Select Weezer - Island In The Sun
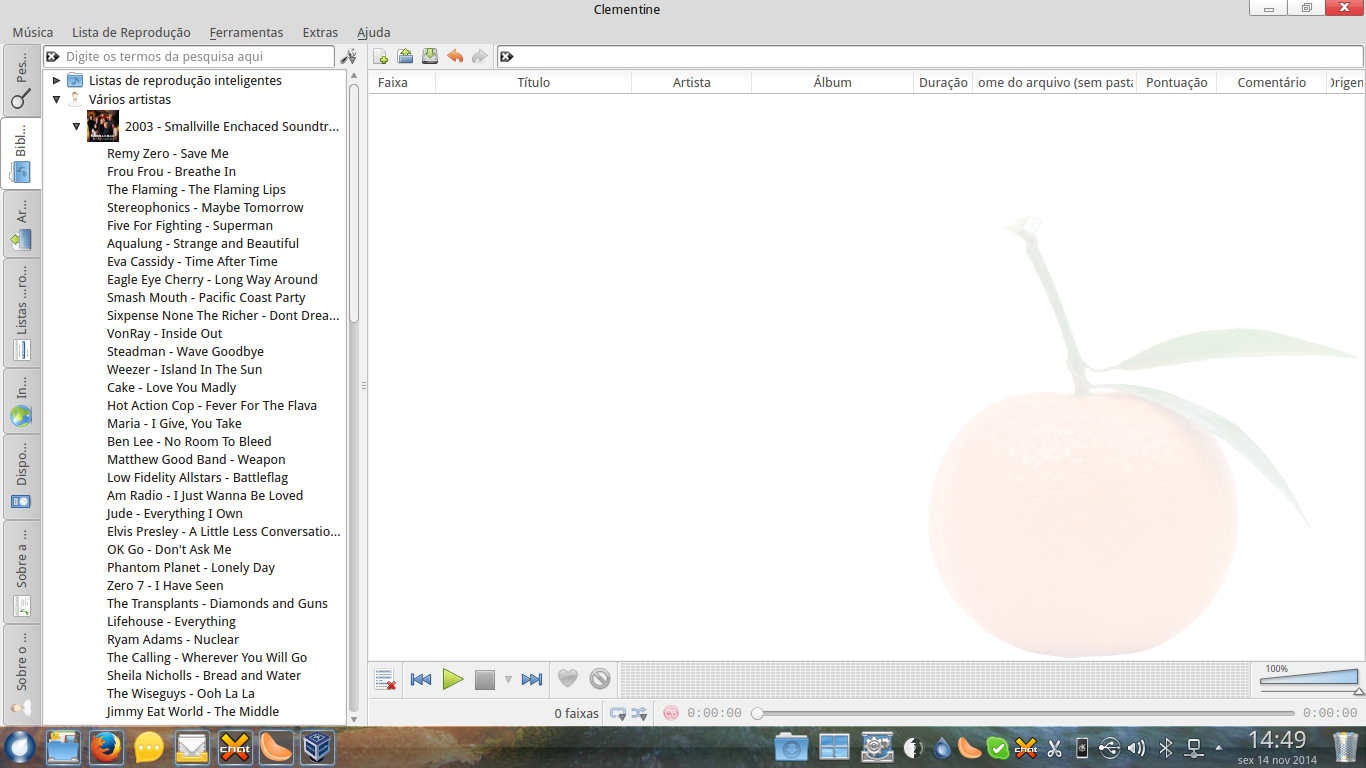The height and width of the screenshot is (768, 1366). (x=185, y=369)
